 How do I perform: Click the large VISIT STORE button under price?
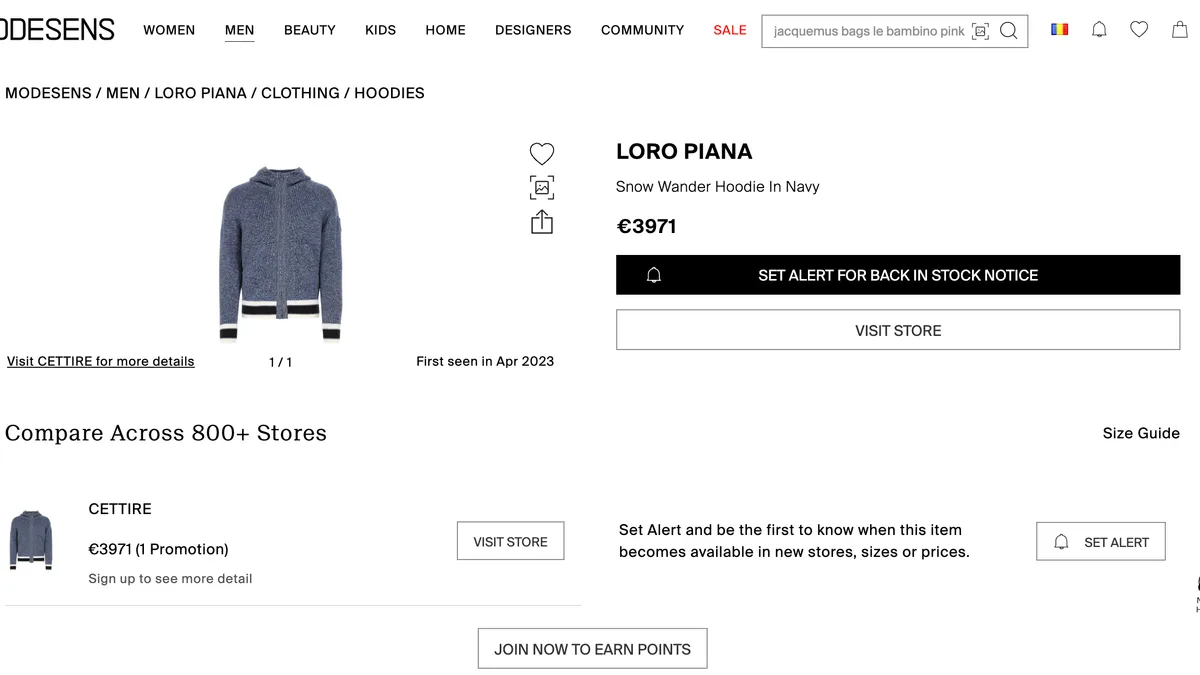(897, 330)
